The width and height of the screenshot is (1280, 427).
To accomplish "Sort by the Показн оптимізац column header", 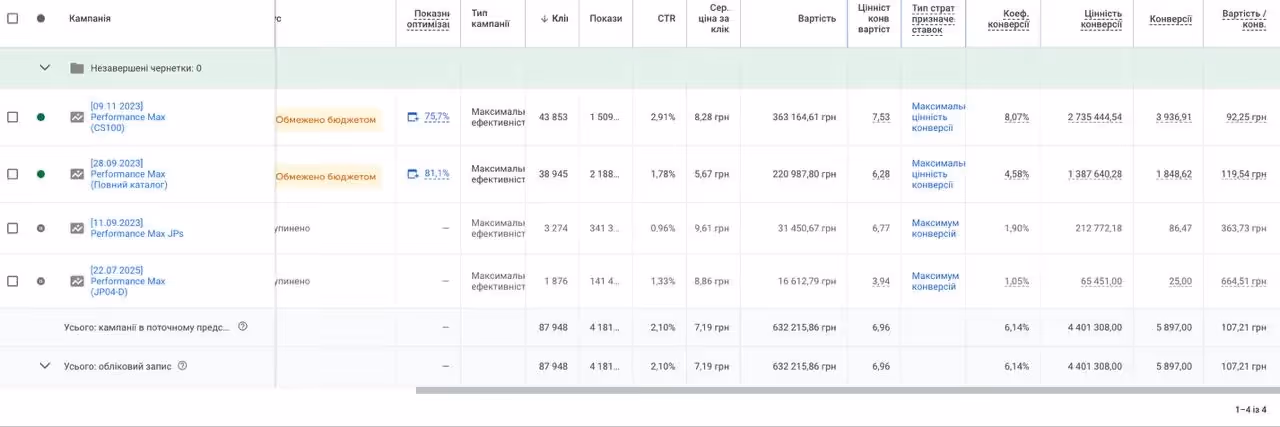I will click(x=431, y=18).
